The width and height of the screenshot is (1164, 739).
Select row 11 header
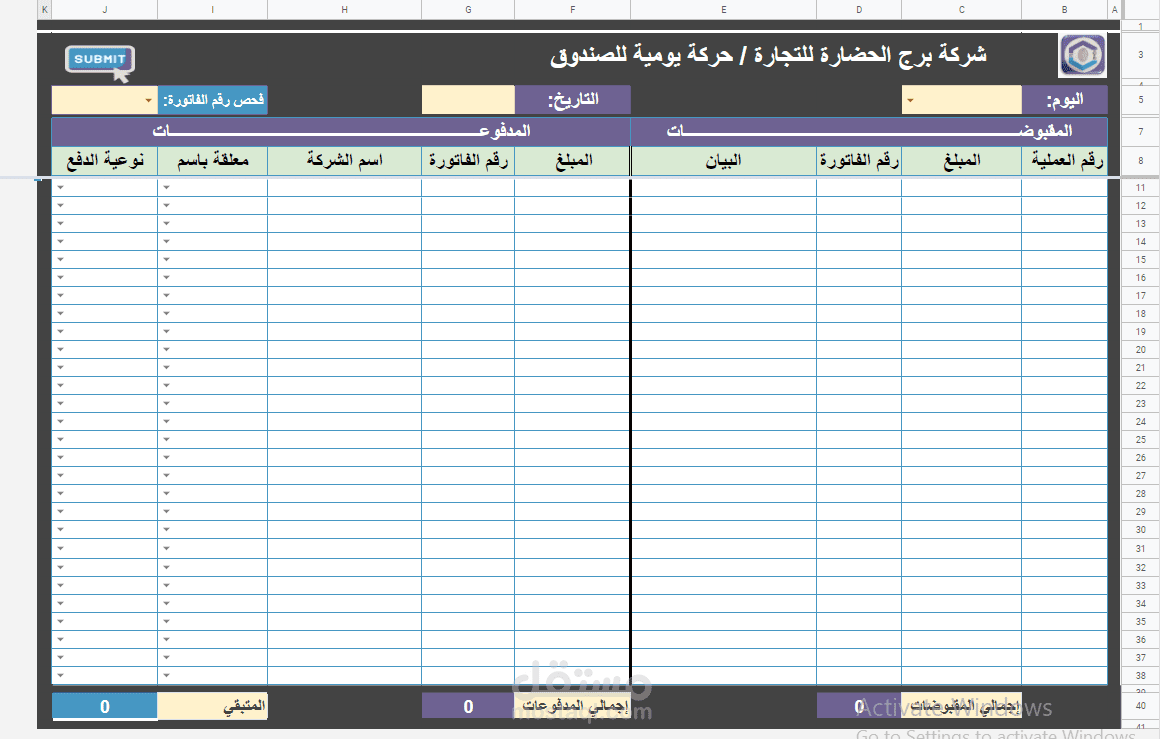coord(1141,187)
